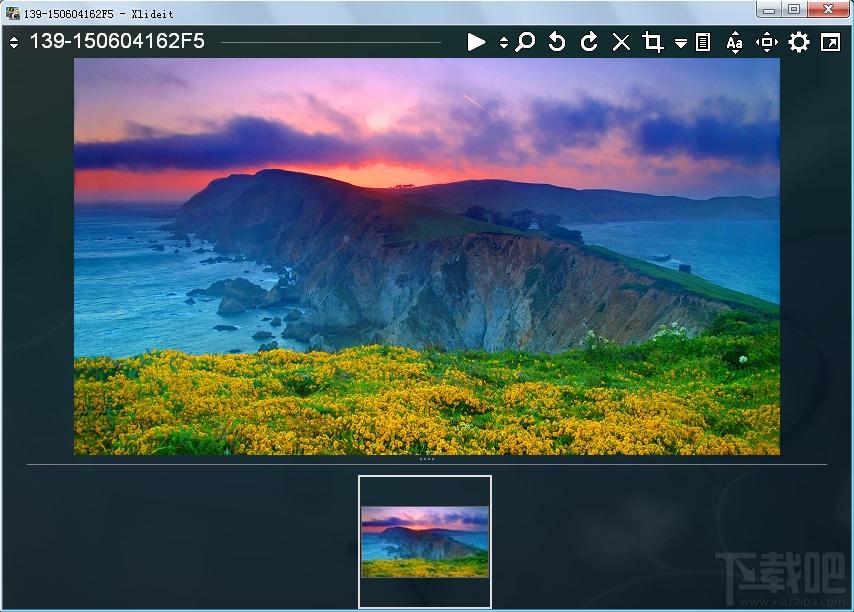Image resolution: width=854 pixels, height=612 pixels.
Task: Open the dropdown arrow beside the document icon
Action: (x=681, y=43)
